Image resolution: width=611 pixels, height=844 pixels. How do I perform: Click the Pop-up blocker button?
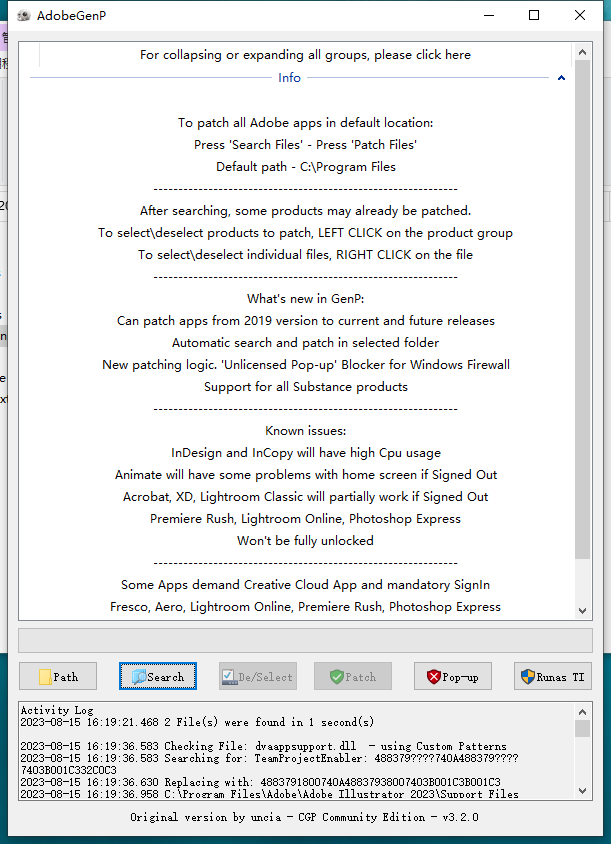pos(453,676)
